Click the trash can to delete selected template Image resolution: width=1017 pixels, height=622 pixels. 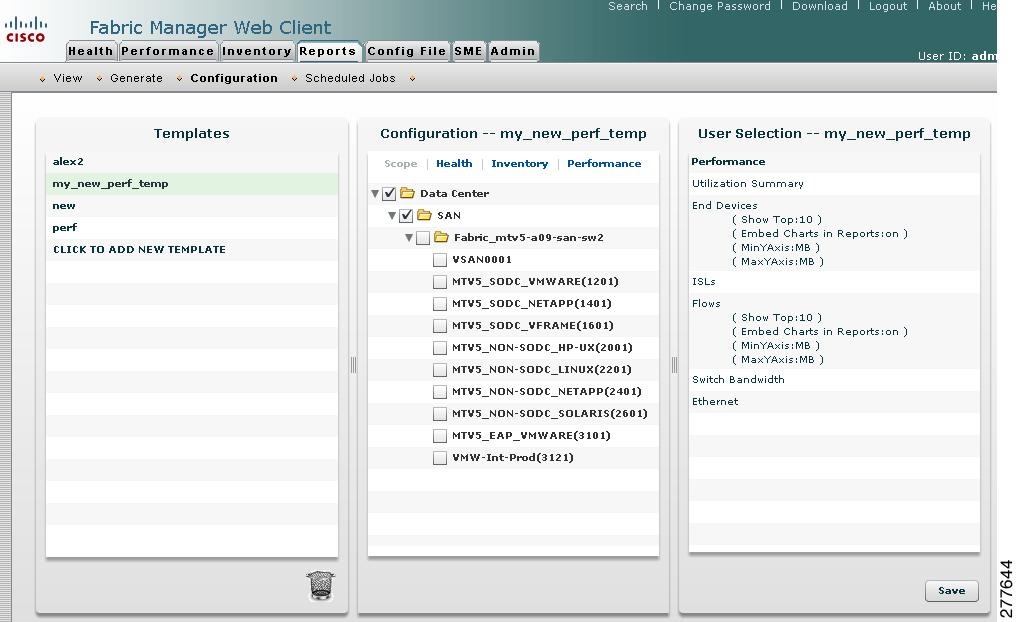coord(320,586)
